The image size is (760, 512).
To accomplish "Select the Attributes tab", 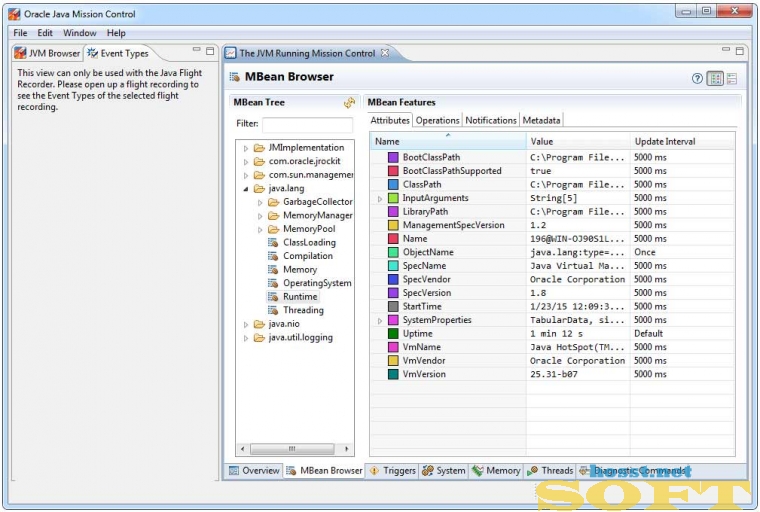I will click(x=390, y=120).
